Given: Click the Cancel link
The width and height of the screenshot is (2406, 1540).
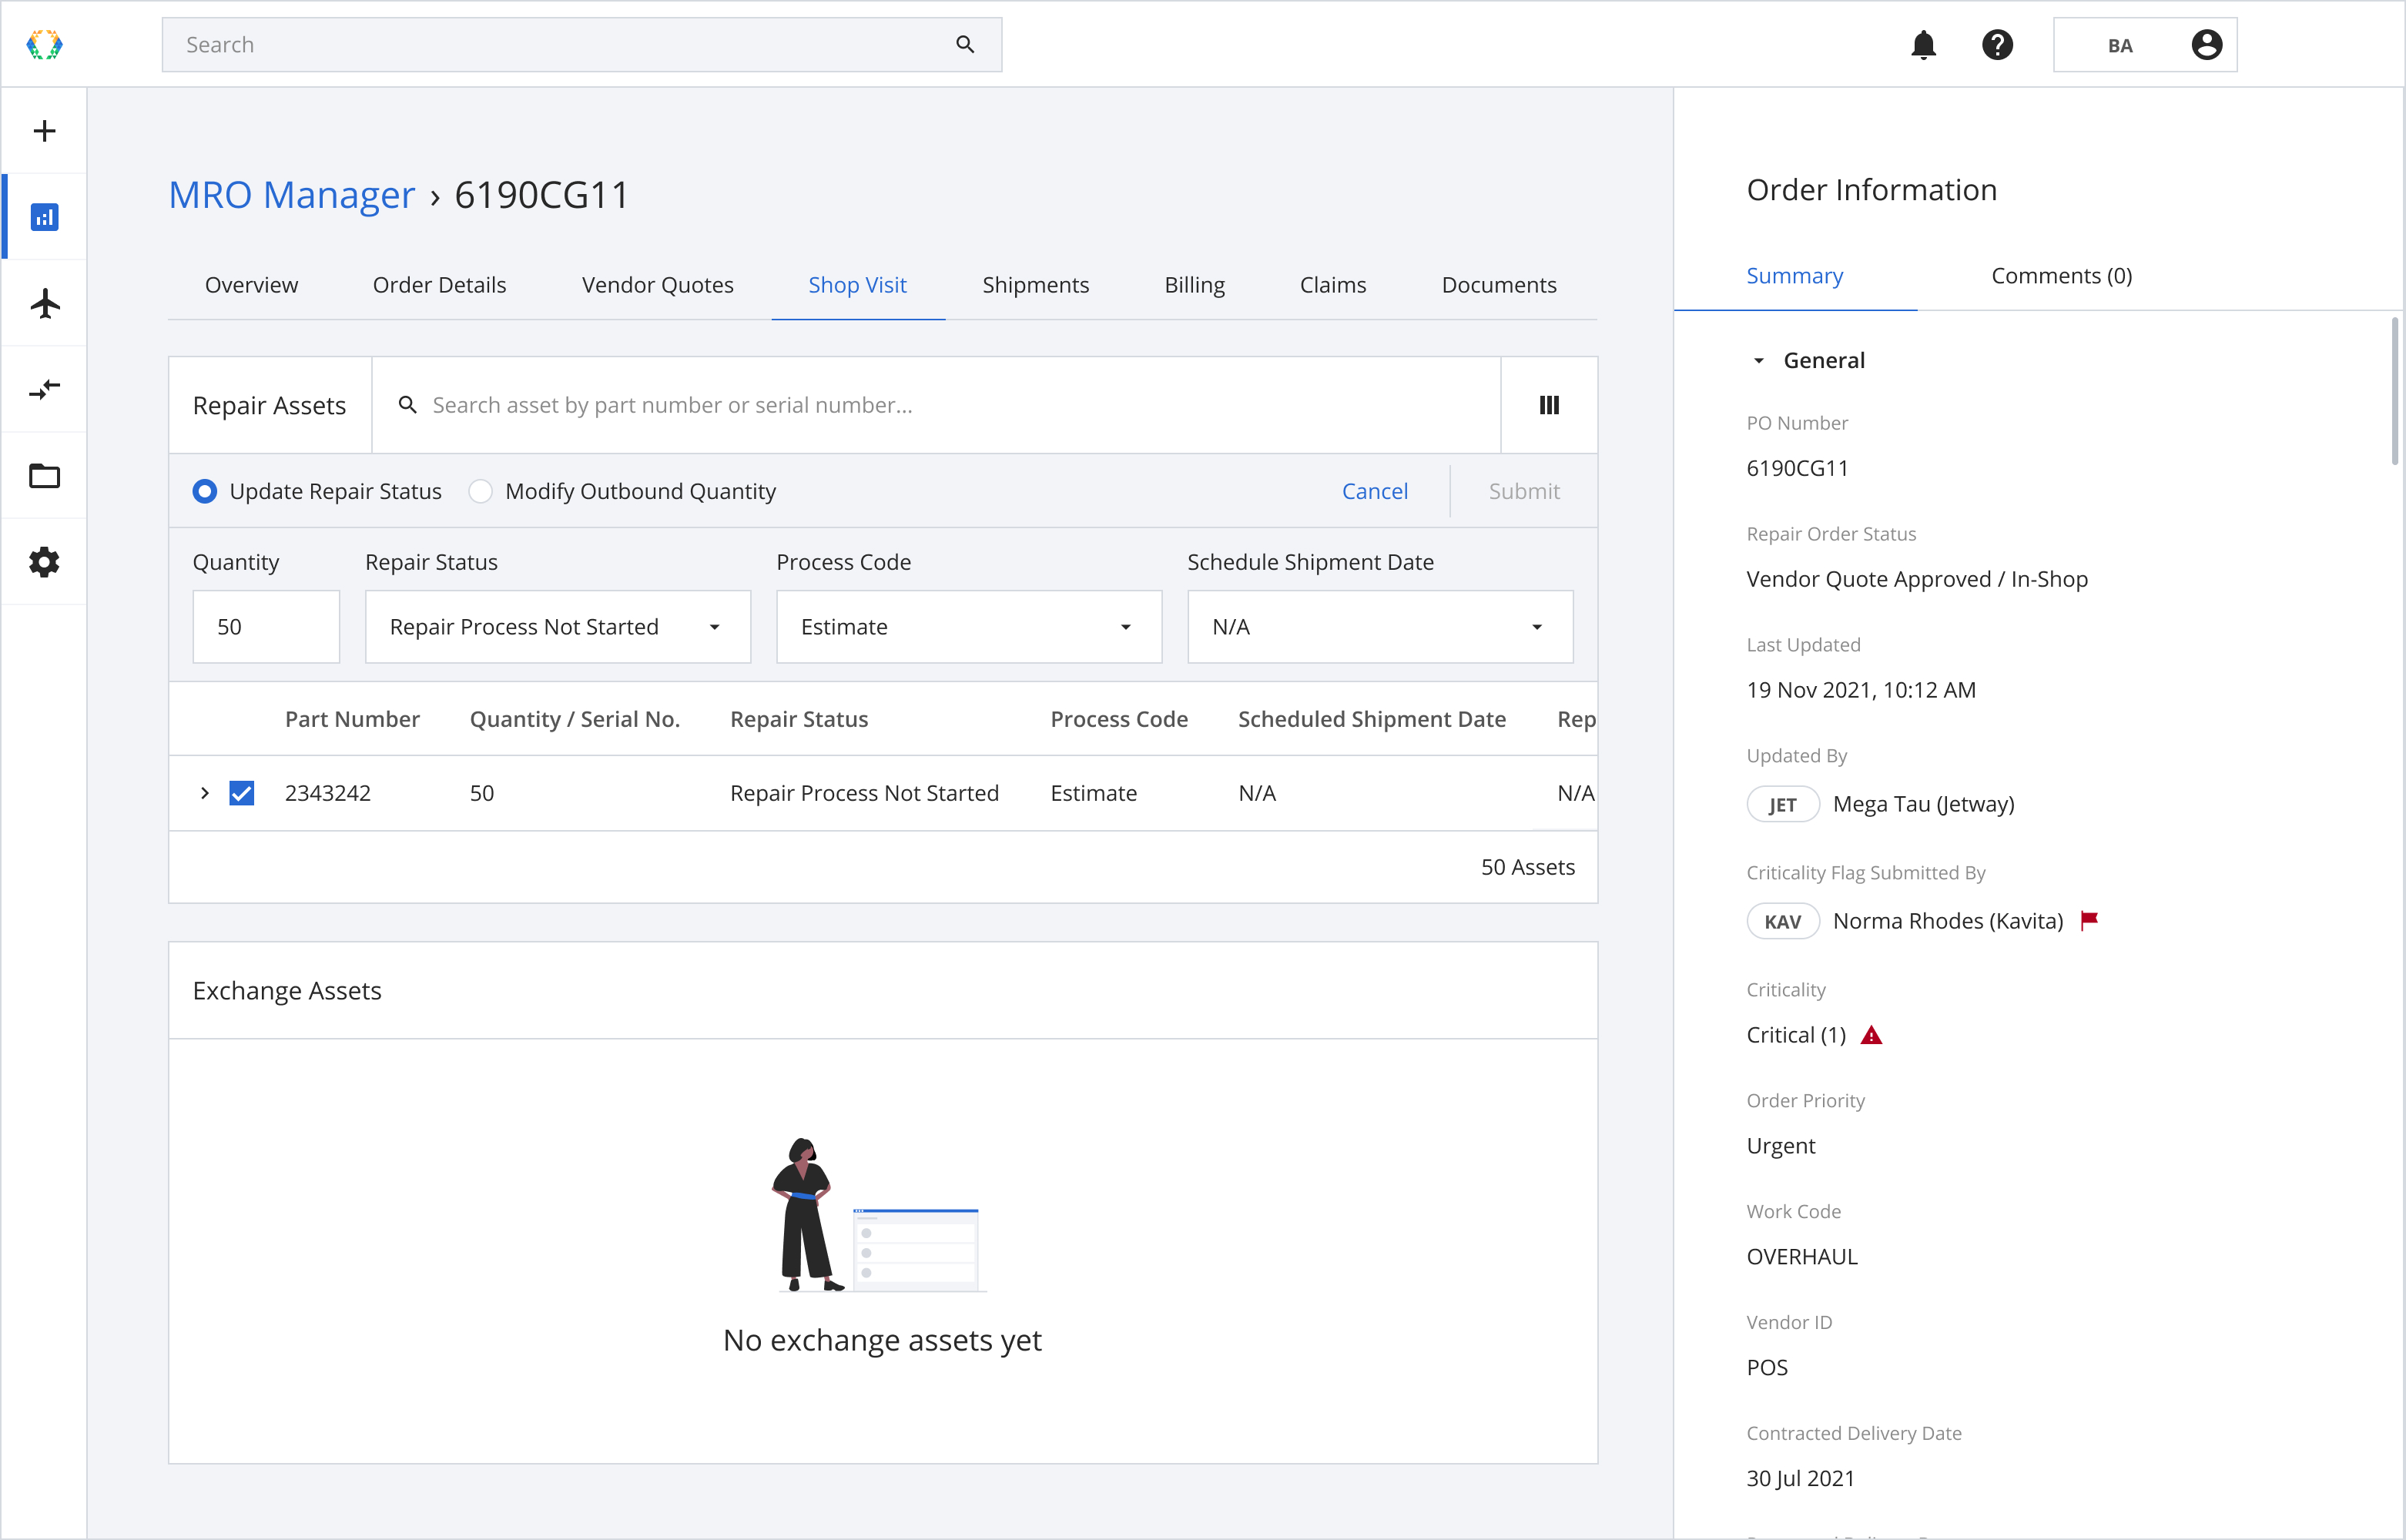Looking at the screenshot, I should [x=1374, y=491].
